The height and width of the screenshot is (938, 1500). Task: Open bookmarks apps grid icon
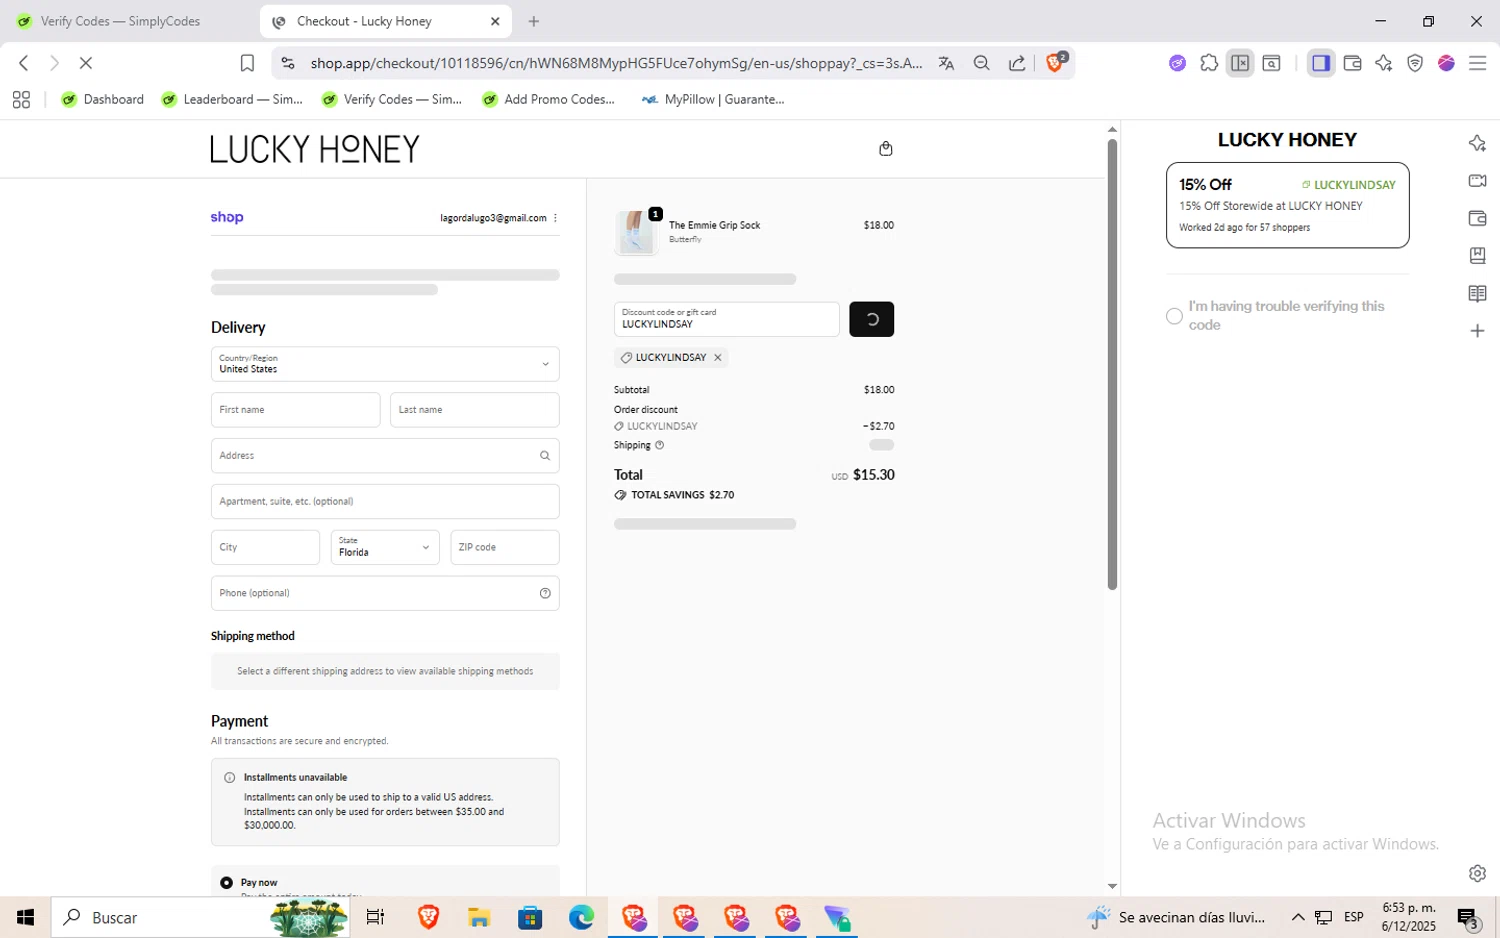pos(21,99)
